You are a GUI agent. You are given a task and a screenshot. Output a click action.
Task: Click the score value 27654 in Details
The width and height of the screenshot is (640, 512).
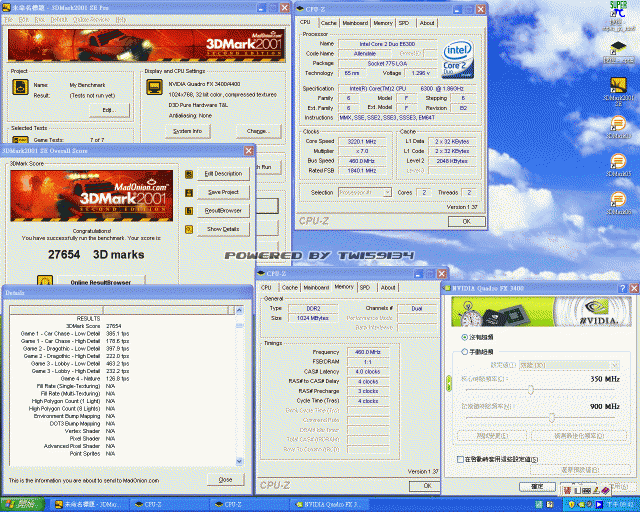click(114, 326)
